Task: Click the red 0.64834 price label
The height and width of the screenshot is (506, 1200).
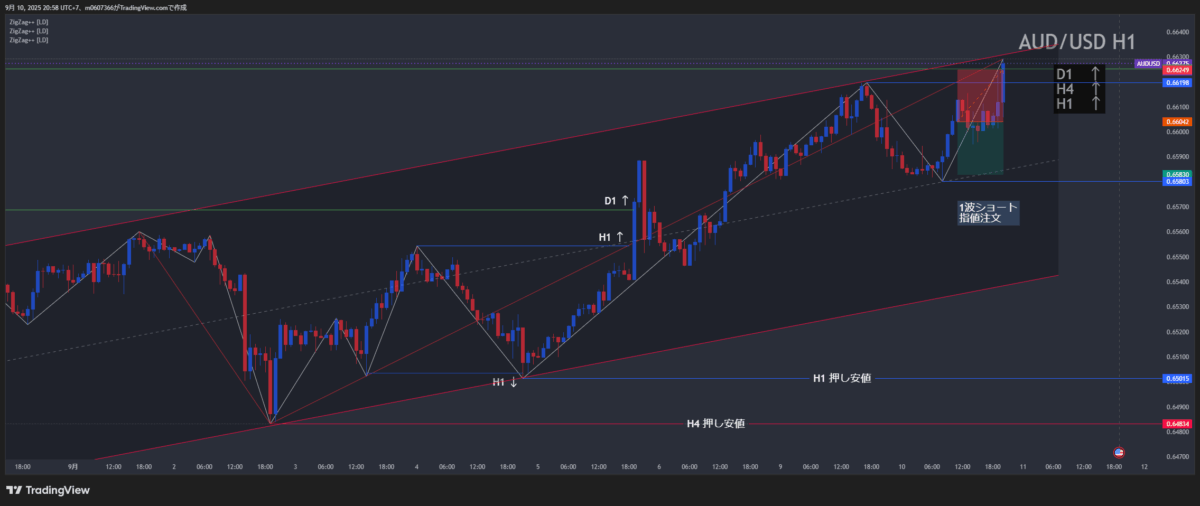Action: pos(1176,424)
